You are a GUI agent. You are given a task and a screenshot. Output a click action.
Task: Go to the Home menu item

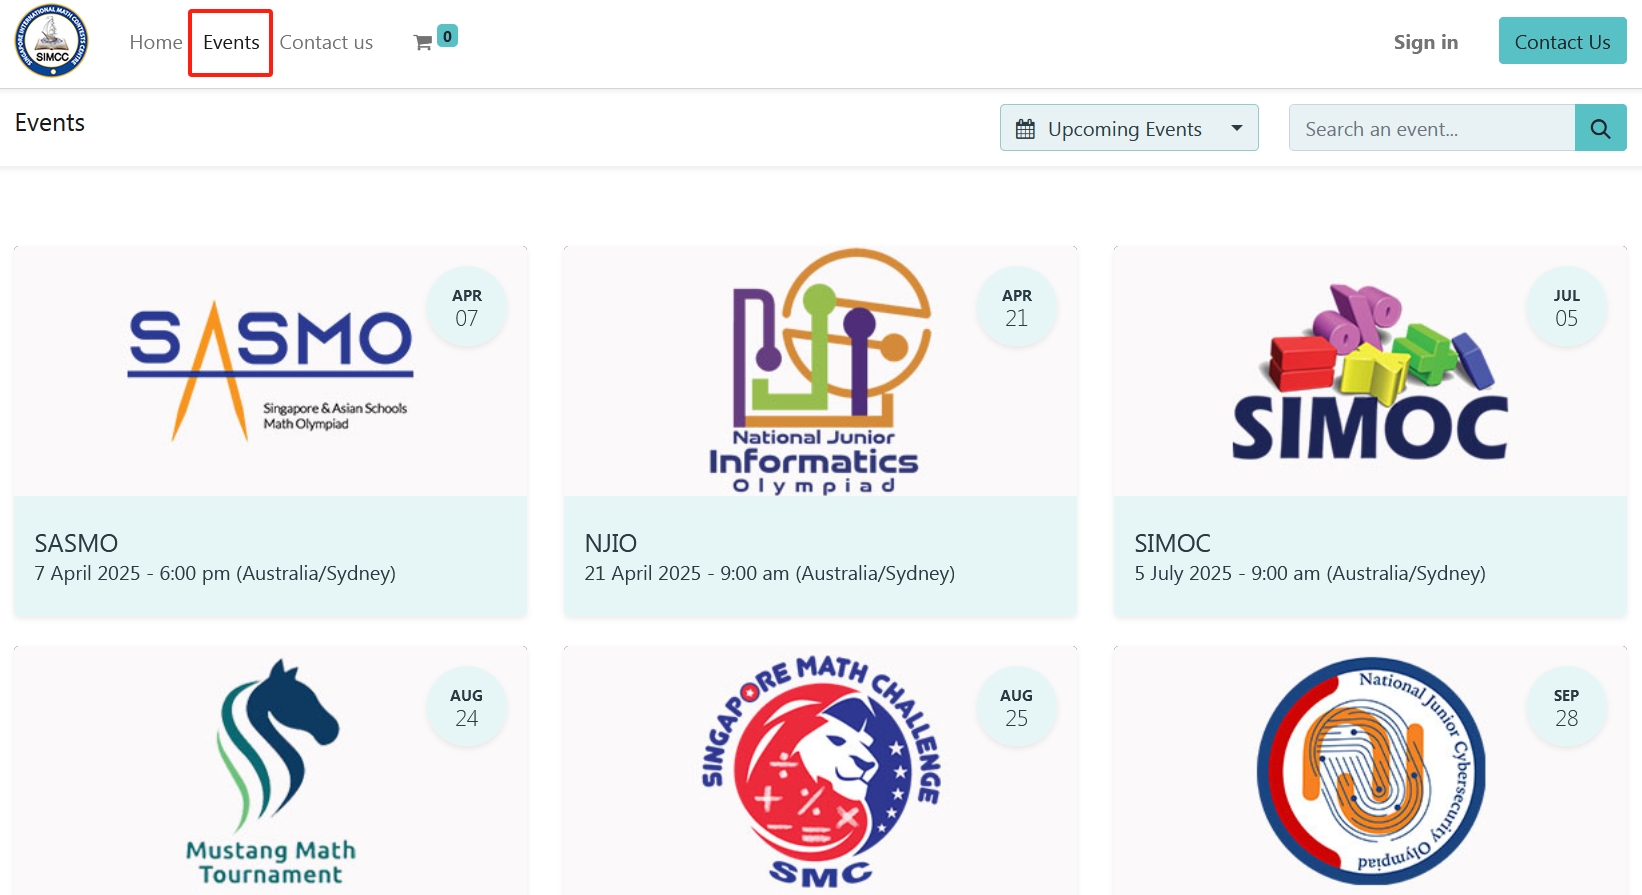click(x=155, y=42)
